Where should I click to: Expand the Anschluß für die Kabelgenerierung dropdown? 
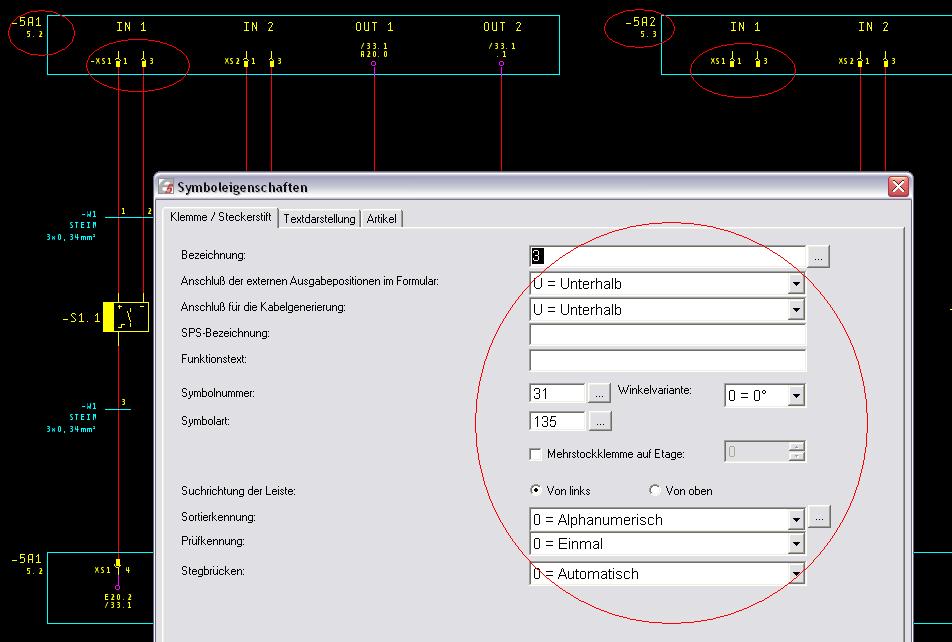click(x=795, y=310)
